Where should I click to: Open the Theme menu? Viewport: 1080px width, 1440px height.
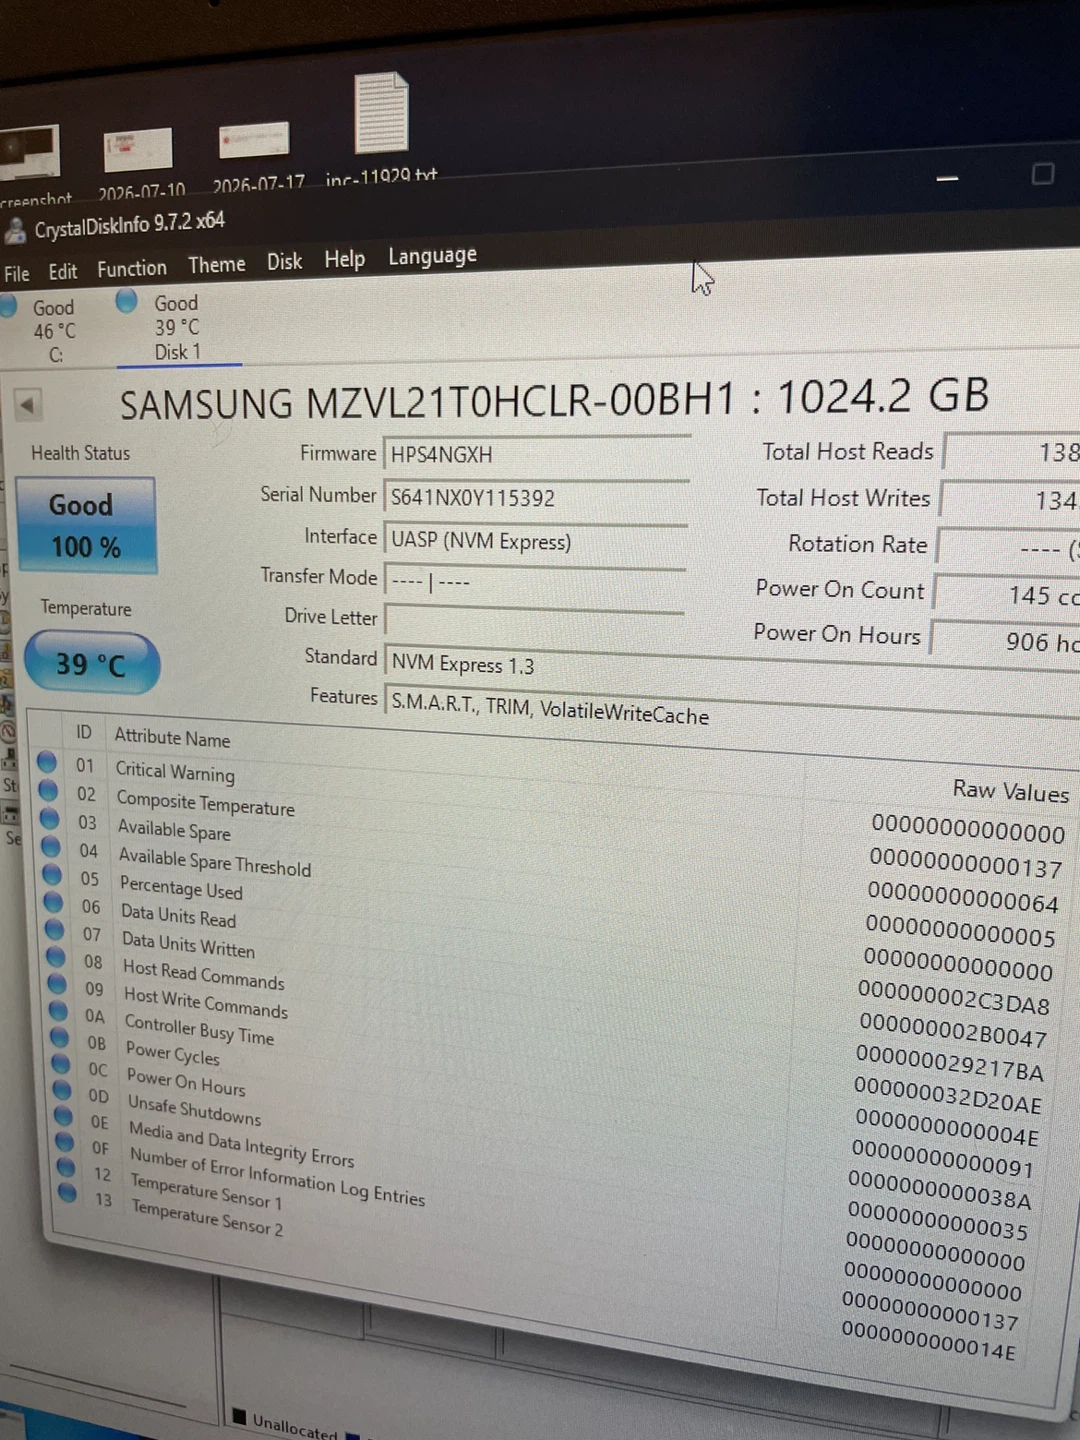[216, 265]
